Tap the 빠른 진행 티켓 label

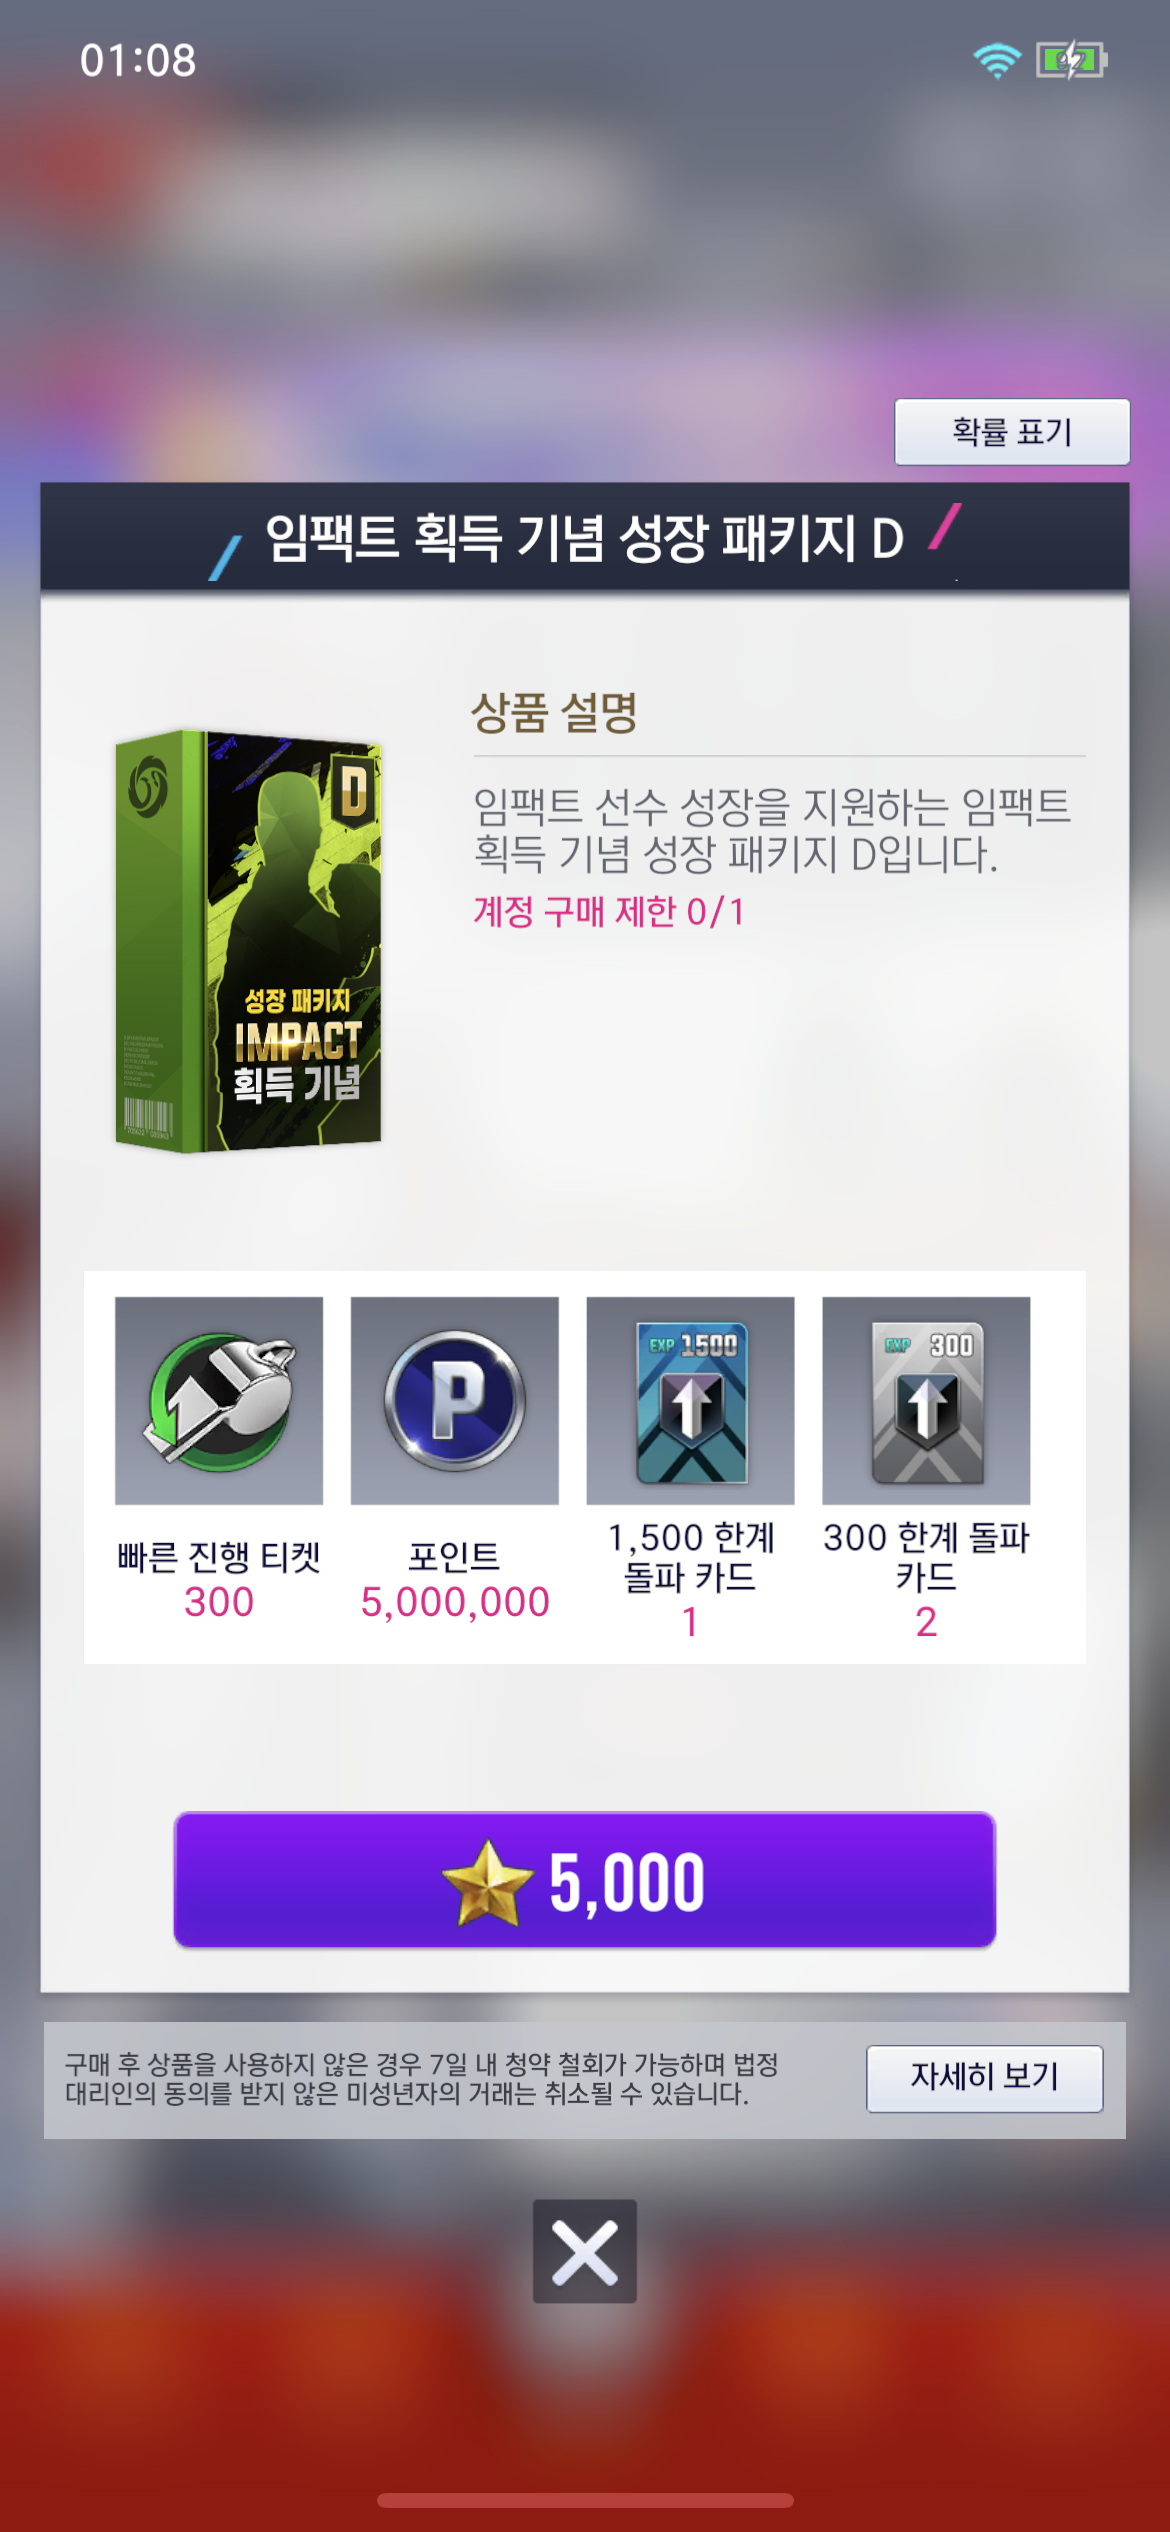pos(219,1557)
